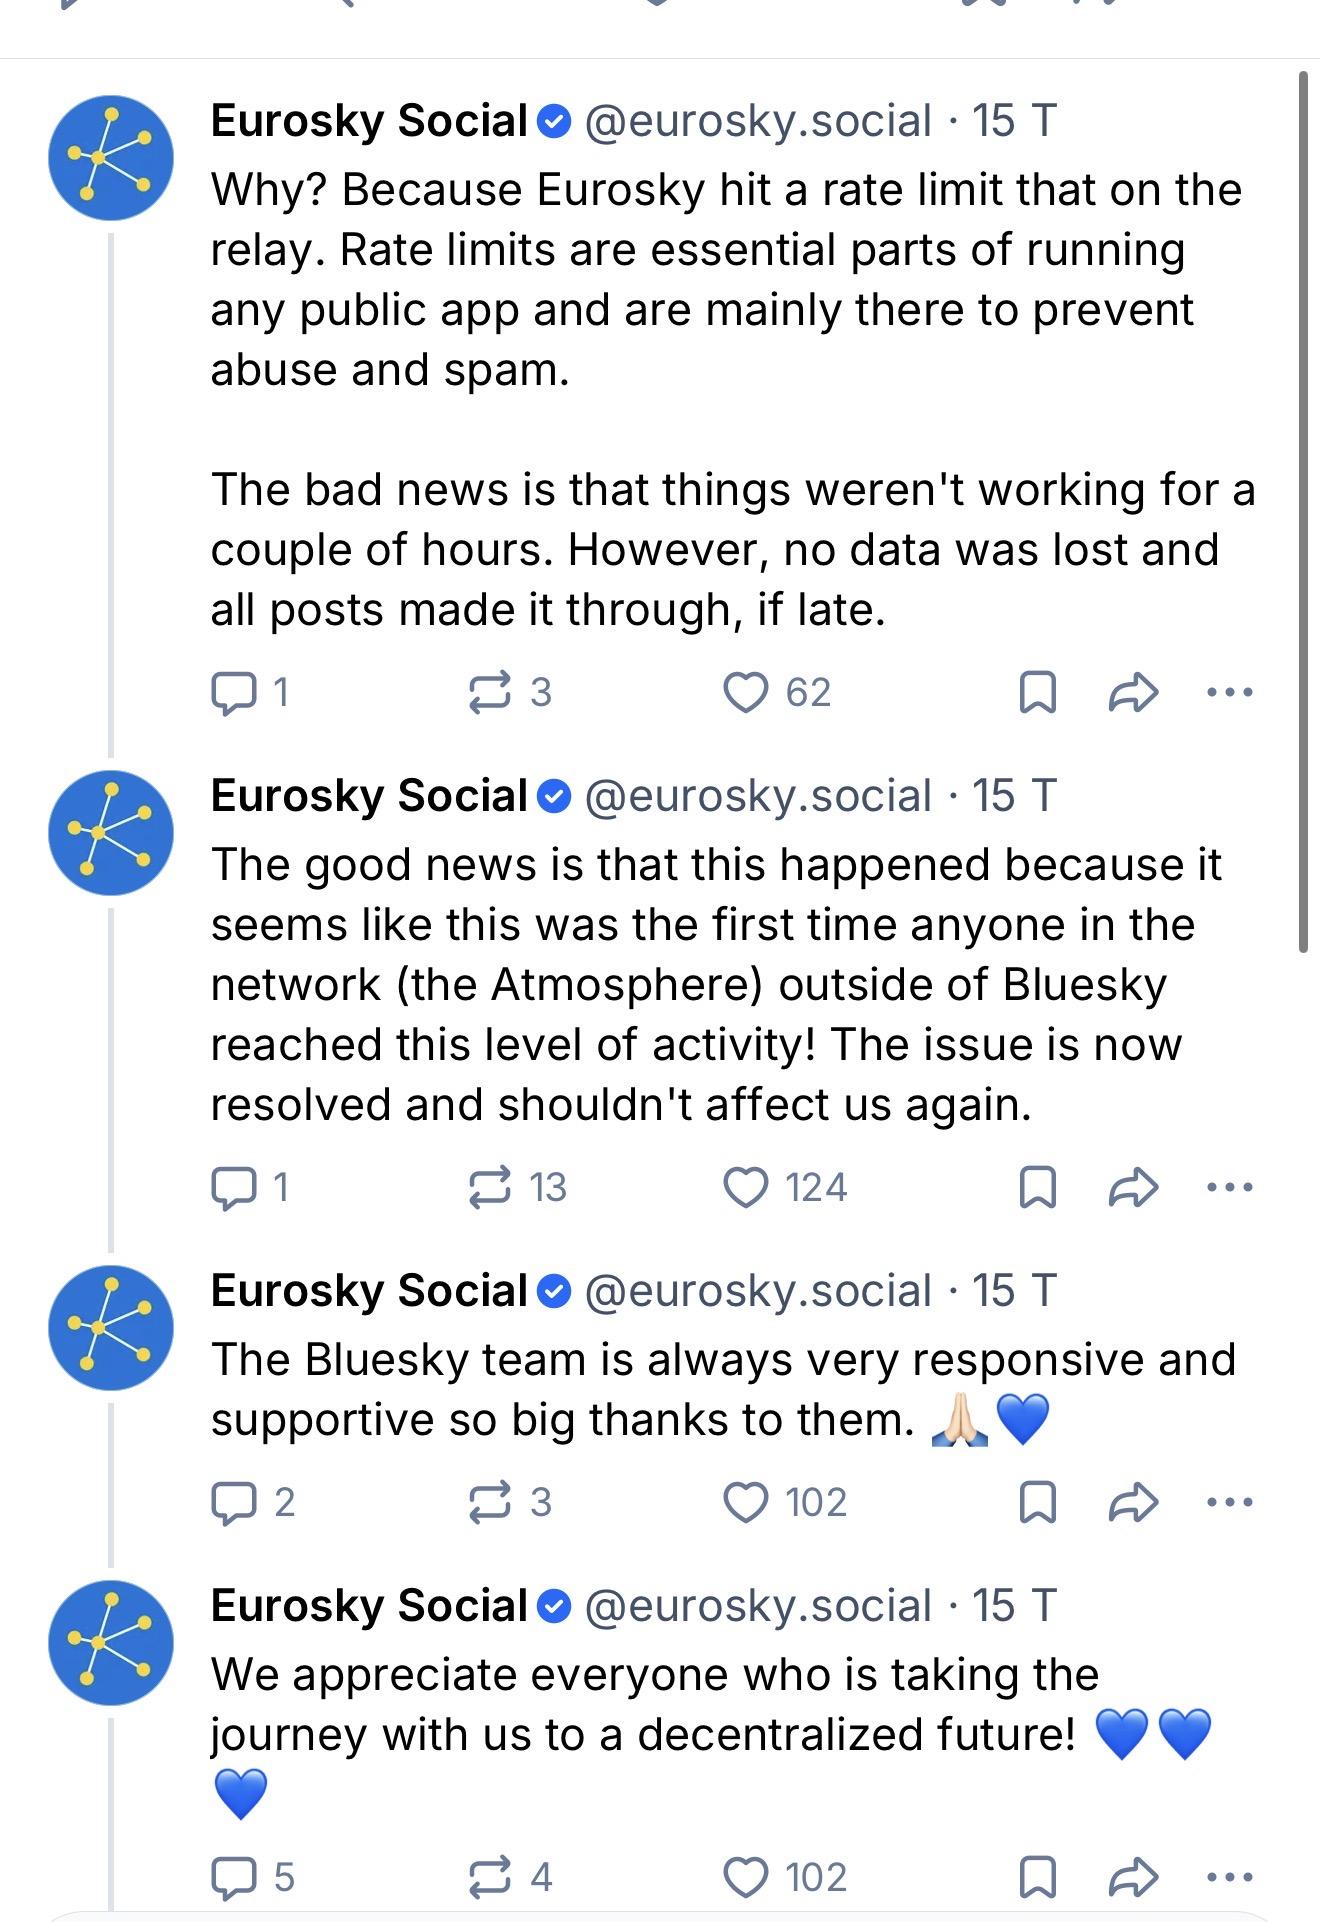Reply to the 'good news' Atmosphere post

[234, 1187]
